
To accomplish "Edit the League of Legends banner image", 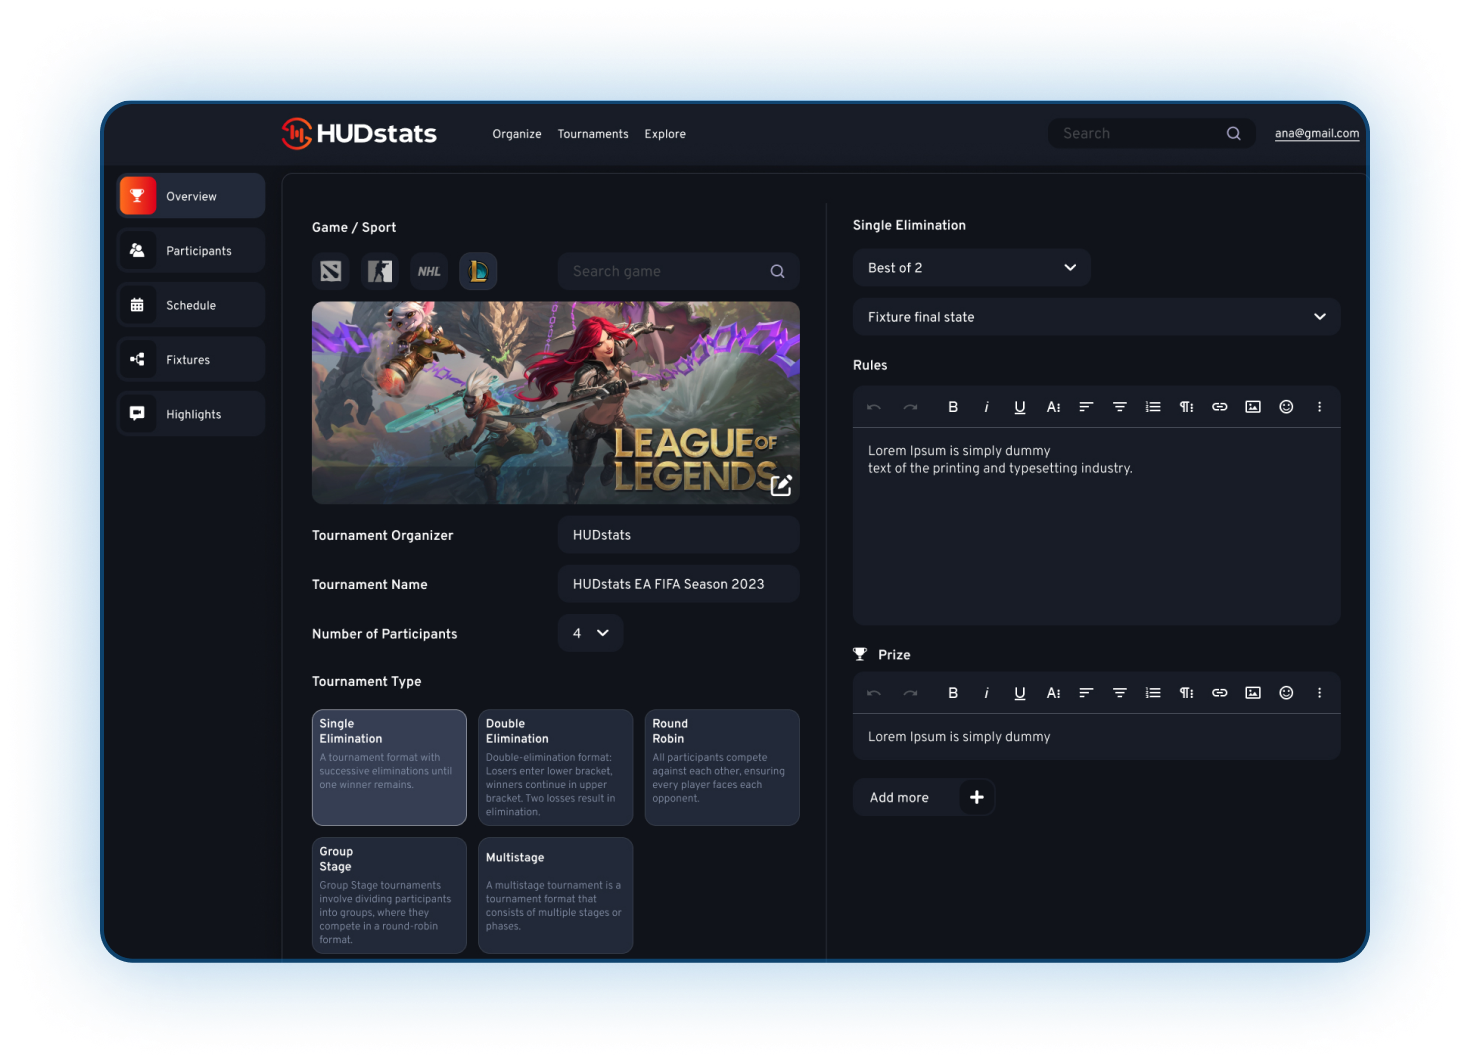I will pyautogui.click(x=781, y=485).
